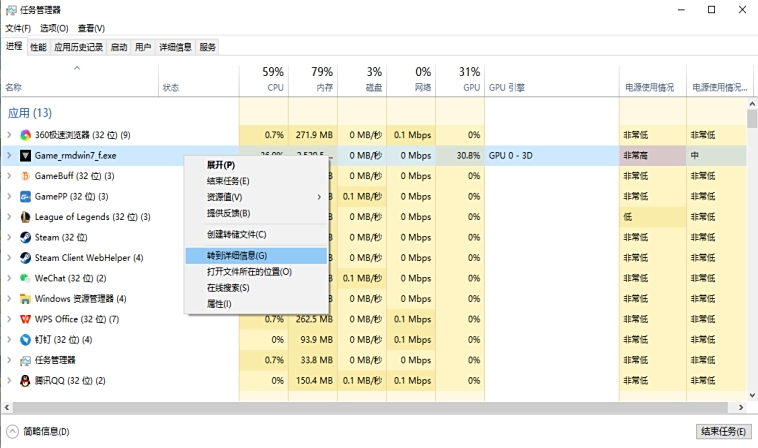Expand the Windows 资源管理器 process group

10,299
